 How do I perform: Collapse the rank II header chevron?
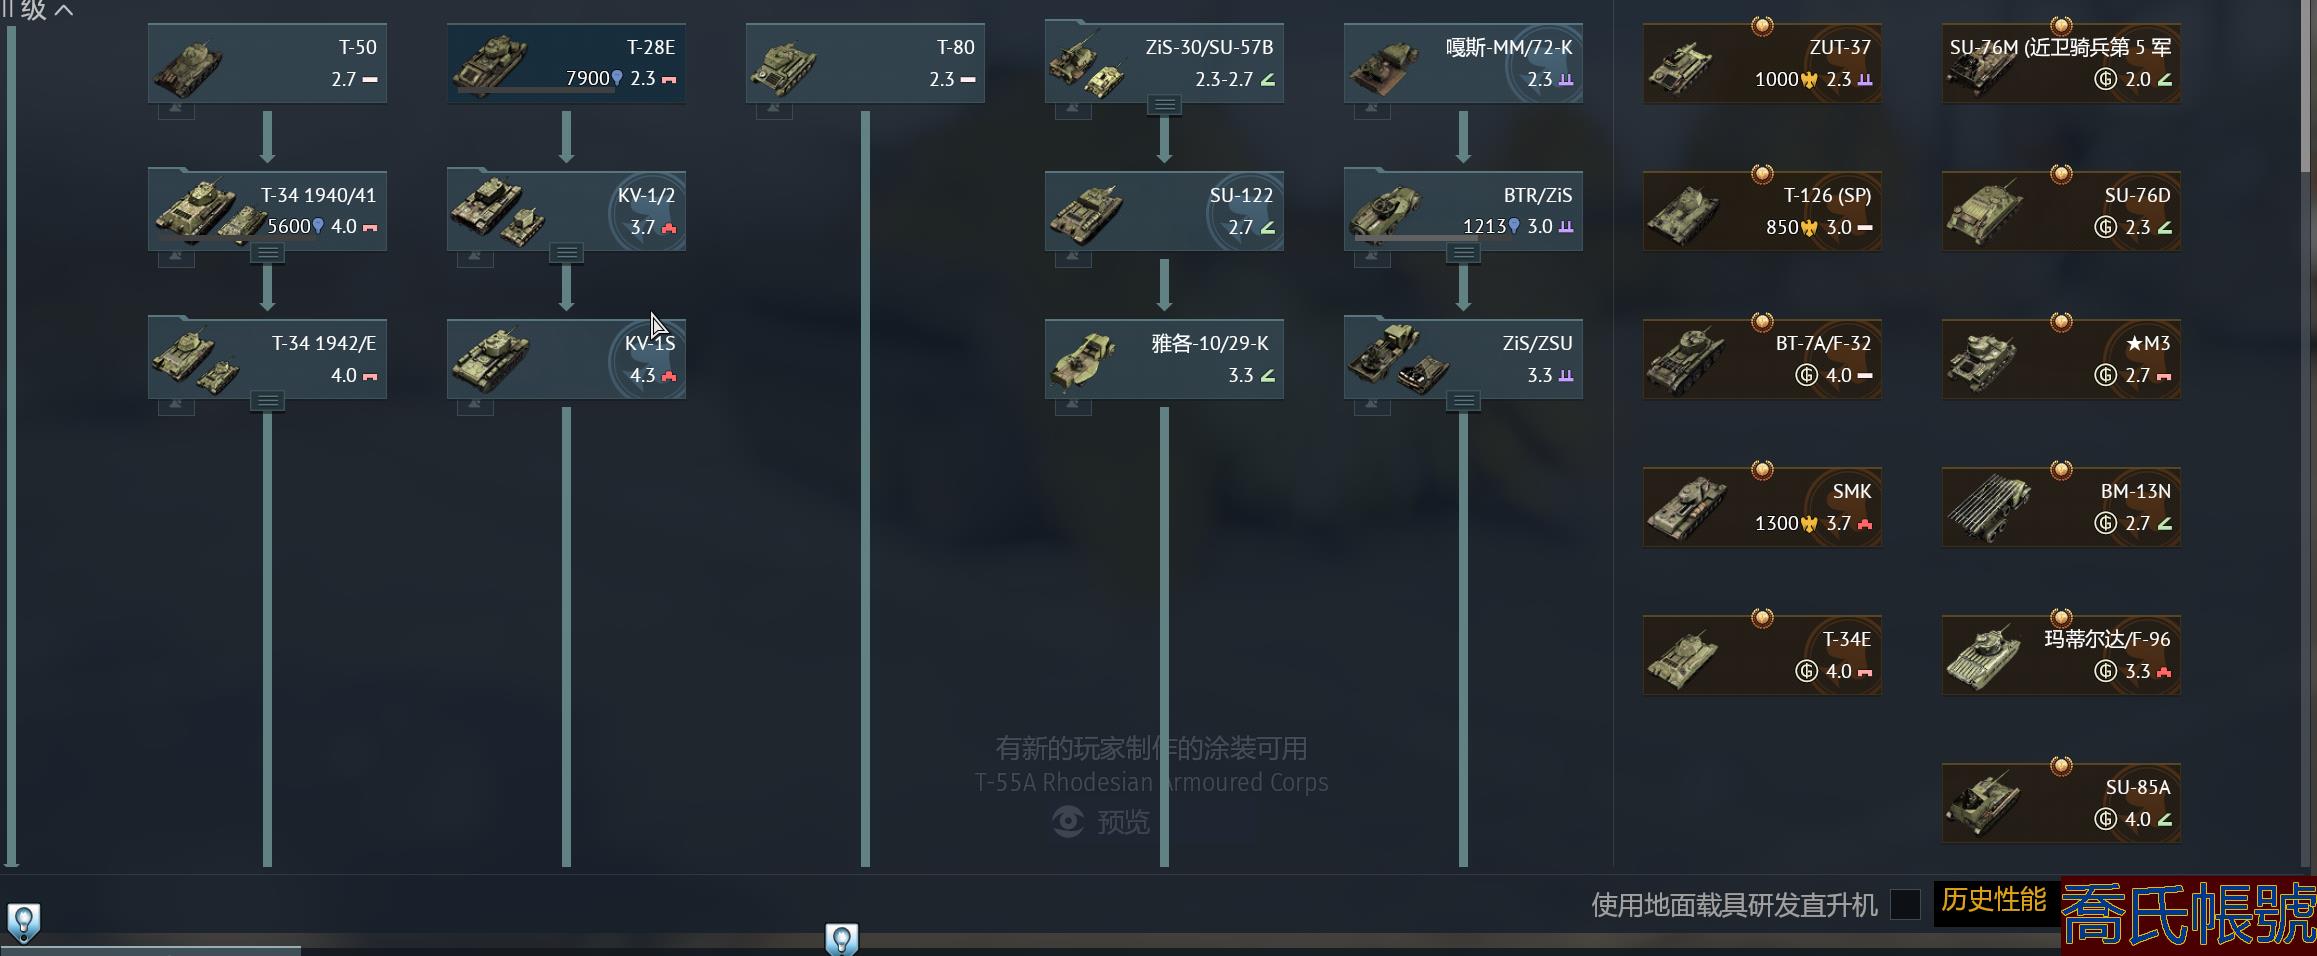[x=64, y=10]
